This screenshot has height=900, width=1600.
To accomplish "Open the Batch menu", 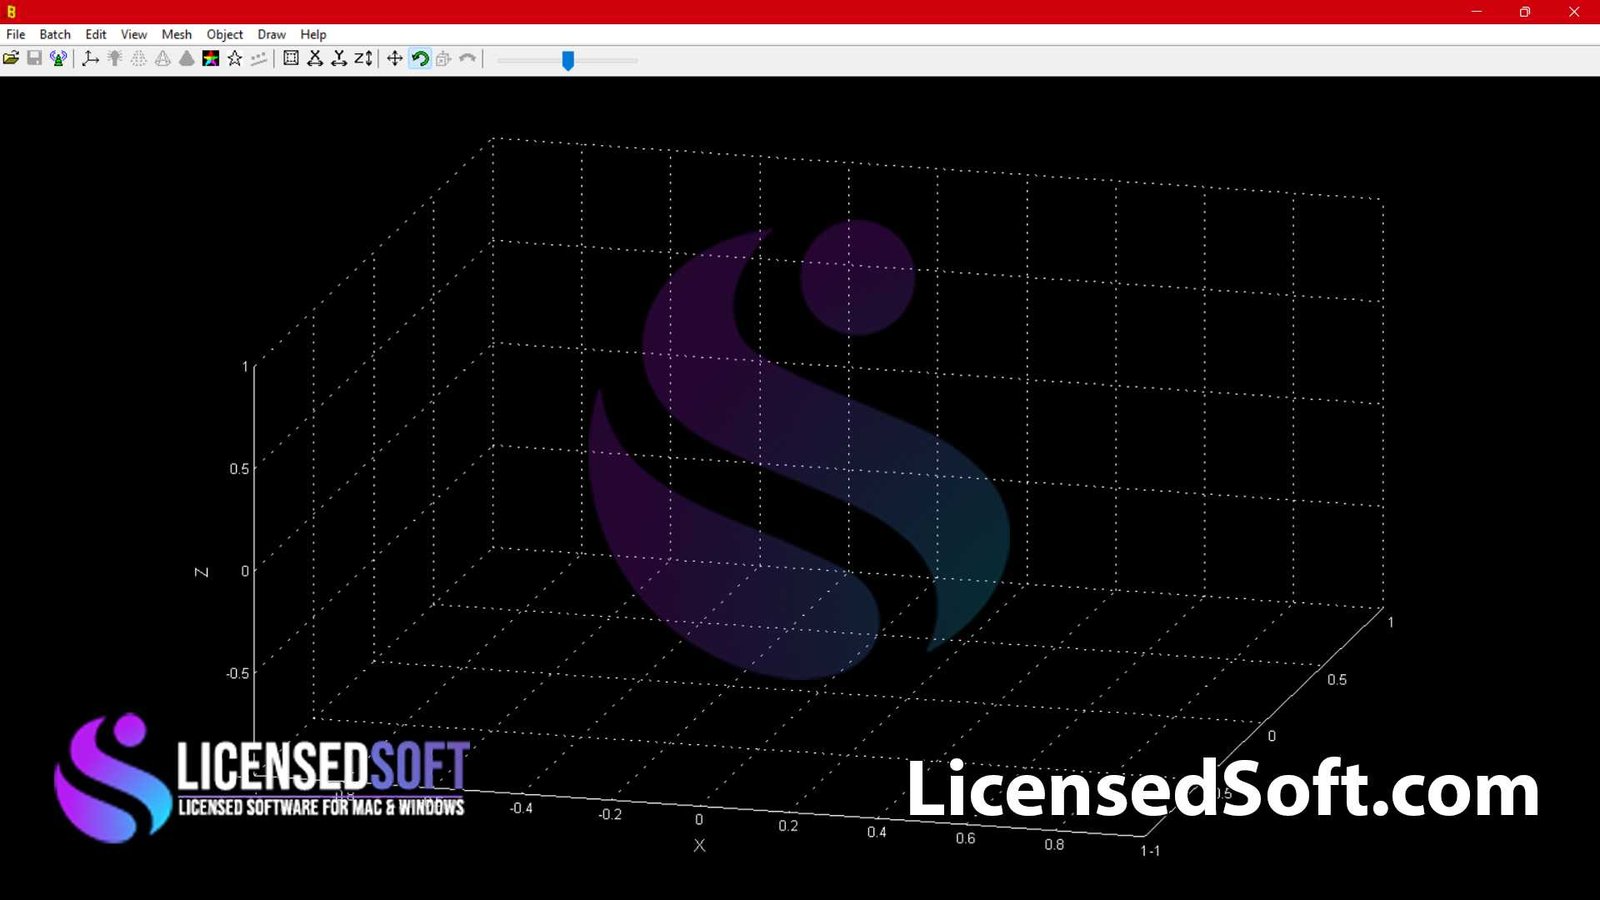I will pos(55,34).
